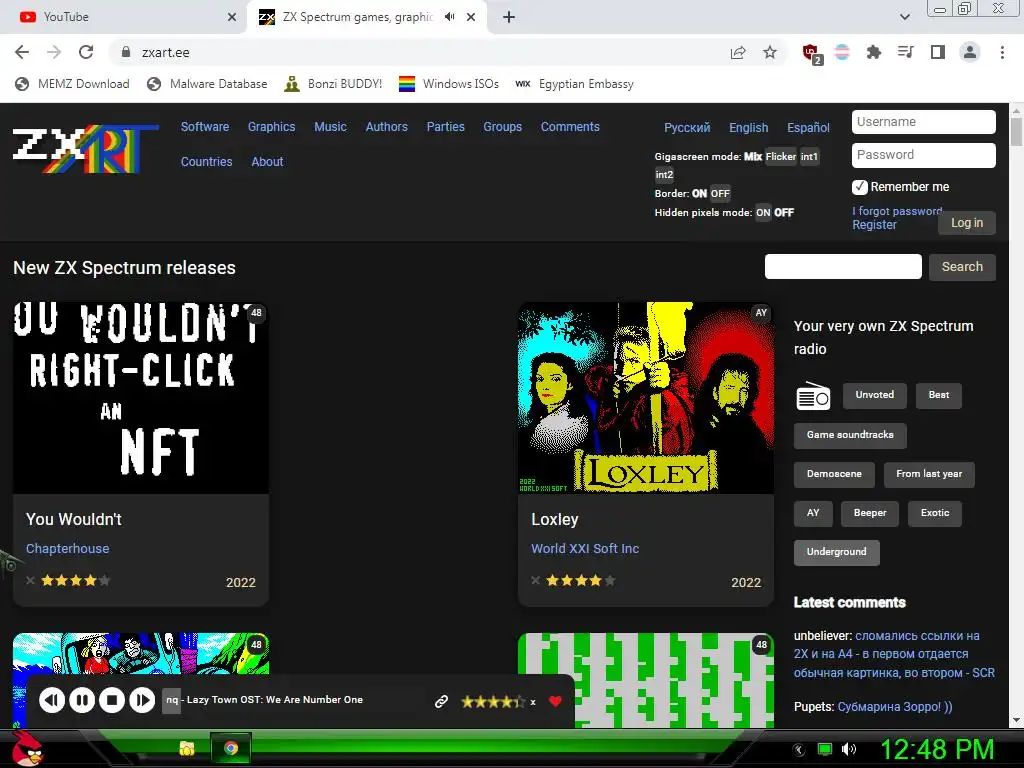Open the MEMZ Download bookmark
The height and width of the screenshot is (768, 1024).
[x=72, y=84]
